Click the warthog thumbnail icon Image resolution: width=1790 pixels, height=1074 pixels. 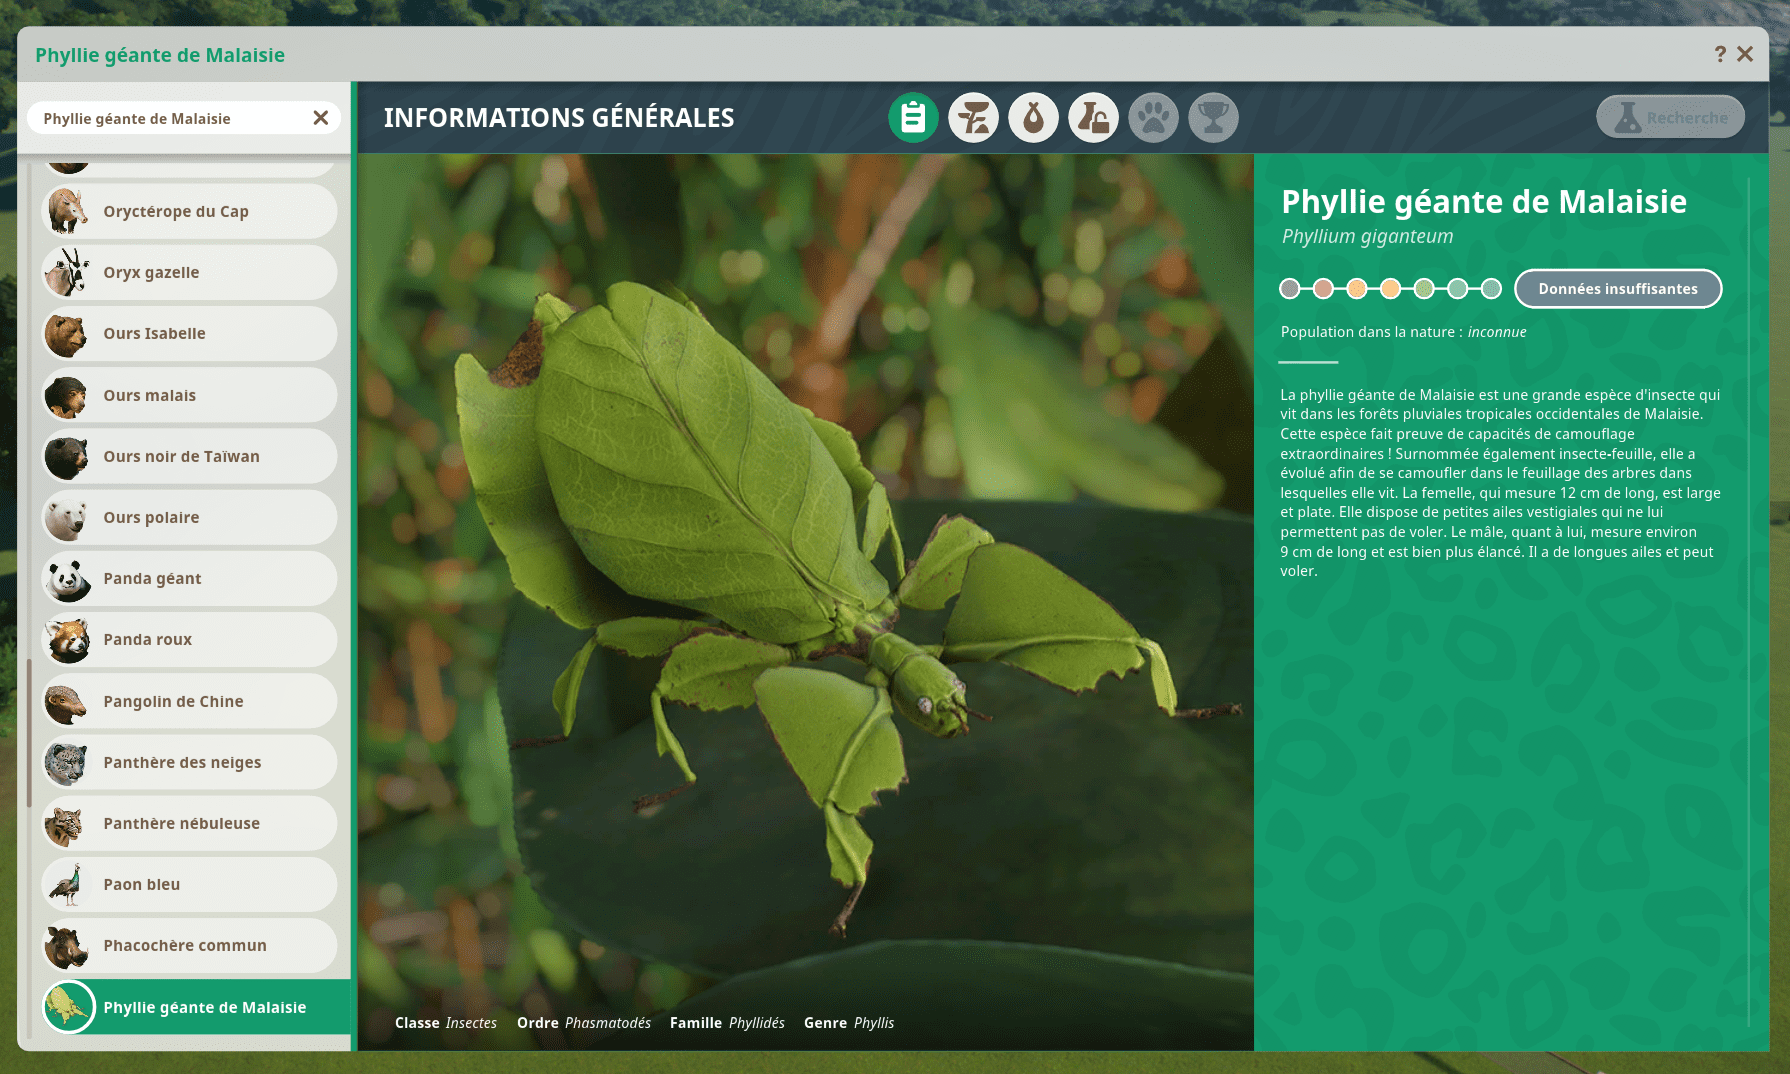click(67, 945)
